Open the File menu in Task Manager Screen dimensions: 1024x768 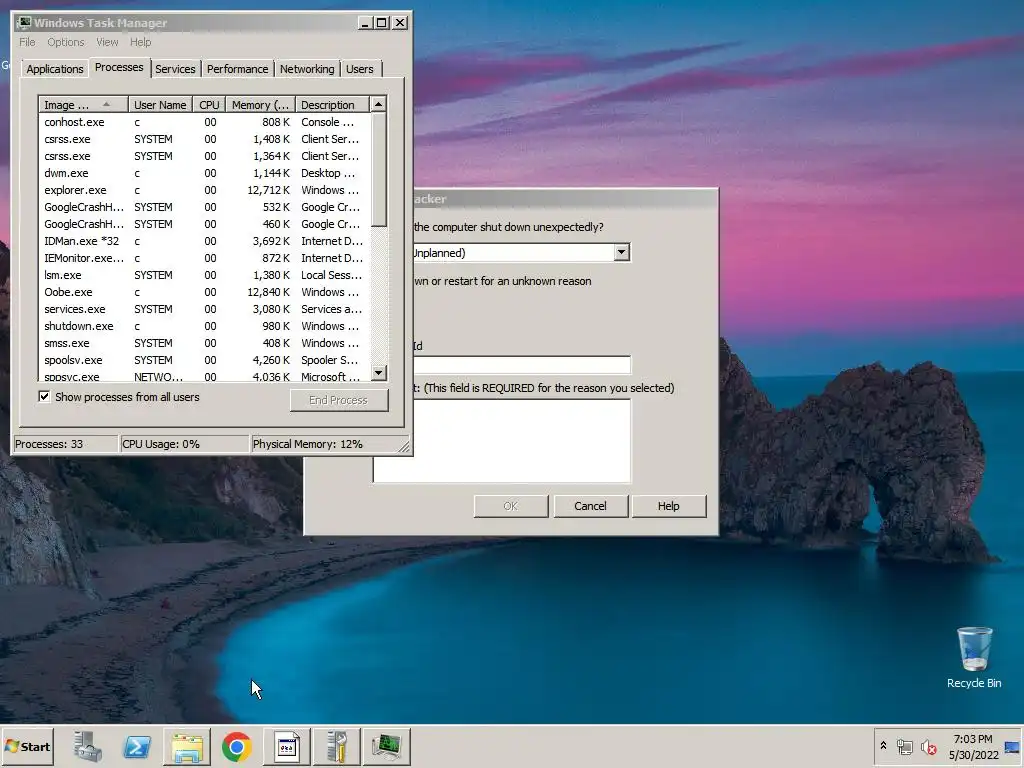click(27, 42)
